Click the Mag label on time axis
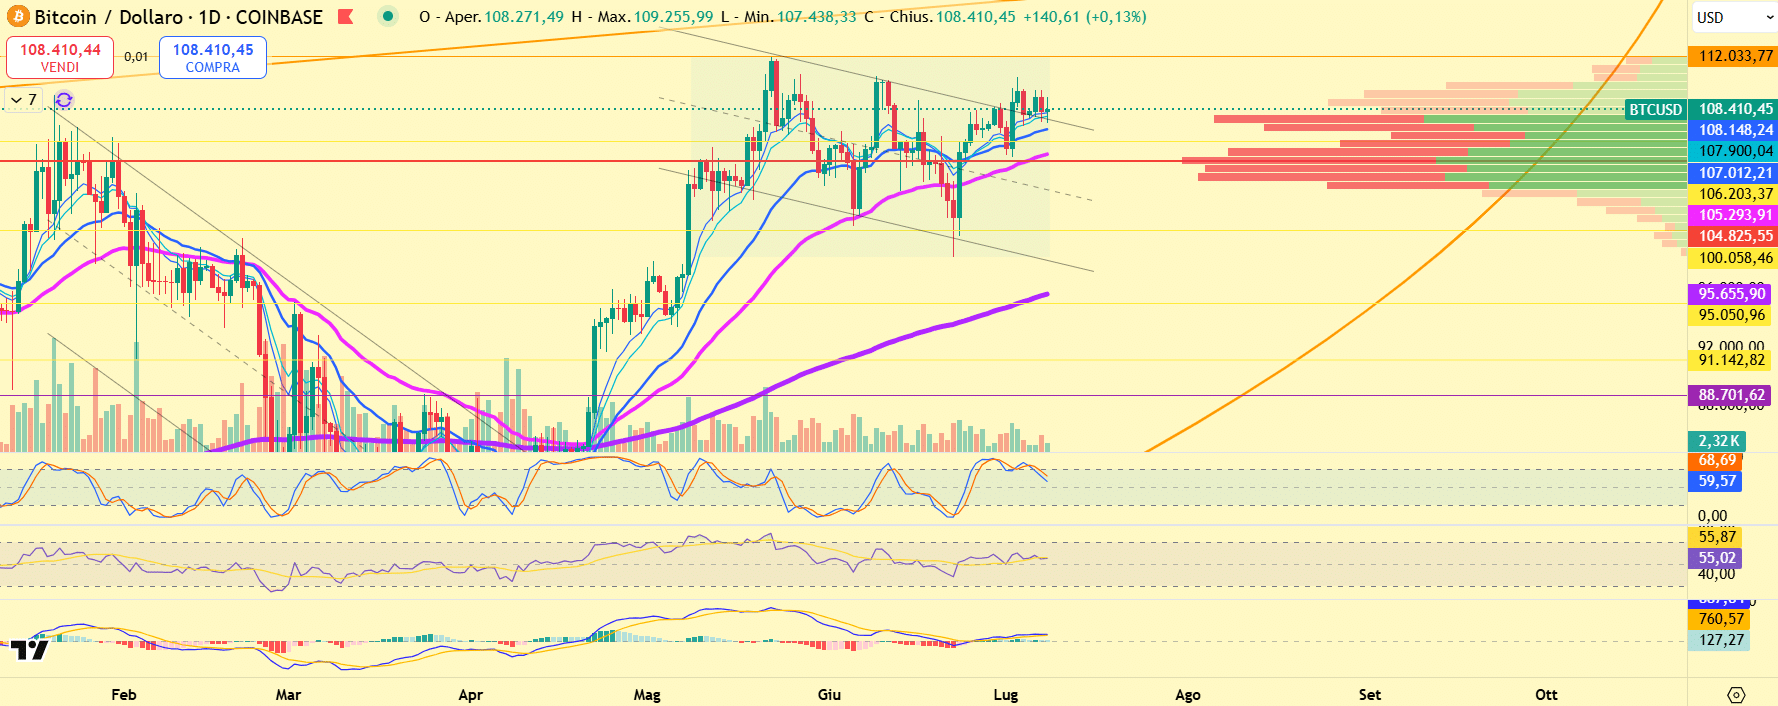This screenshot has height=706, width=1778. (647, 694)
